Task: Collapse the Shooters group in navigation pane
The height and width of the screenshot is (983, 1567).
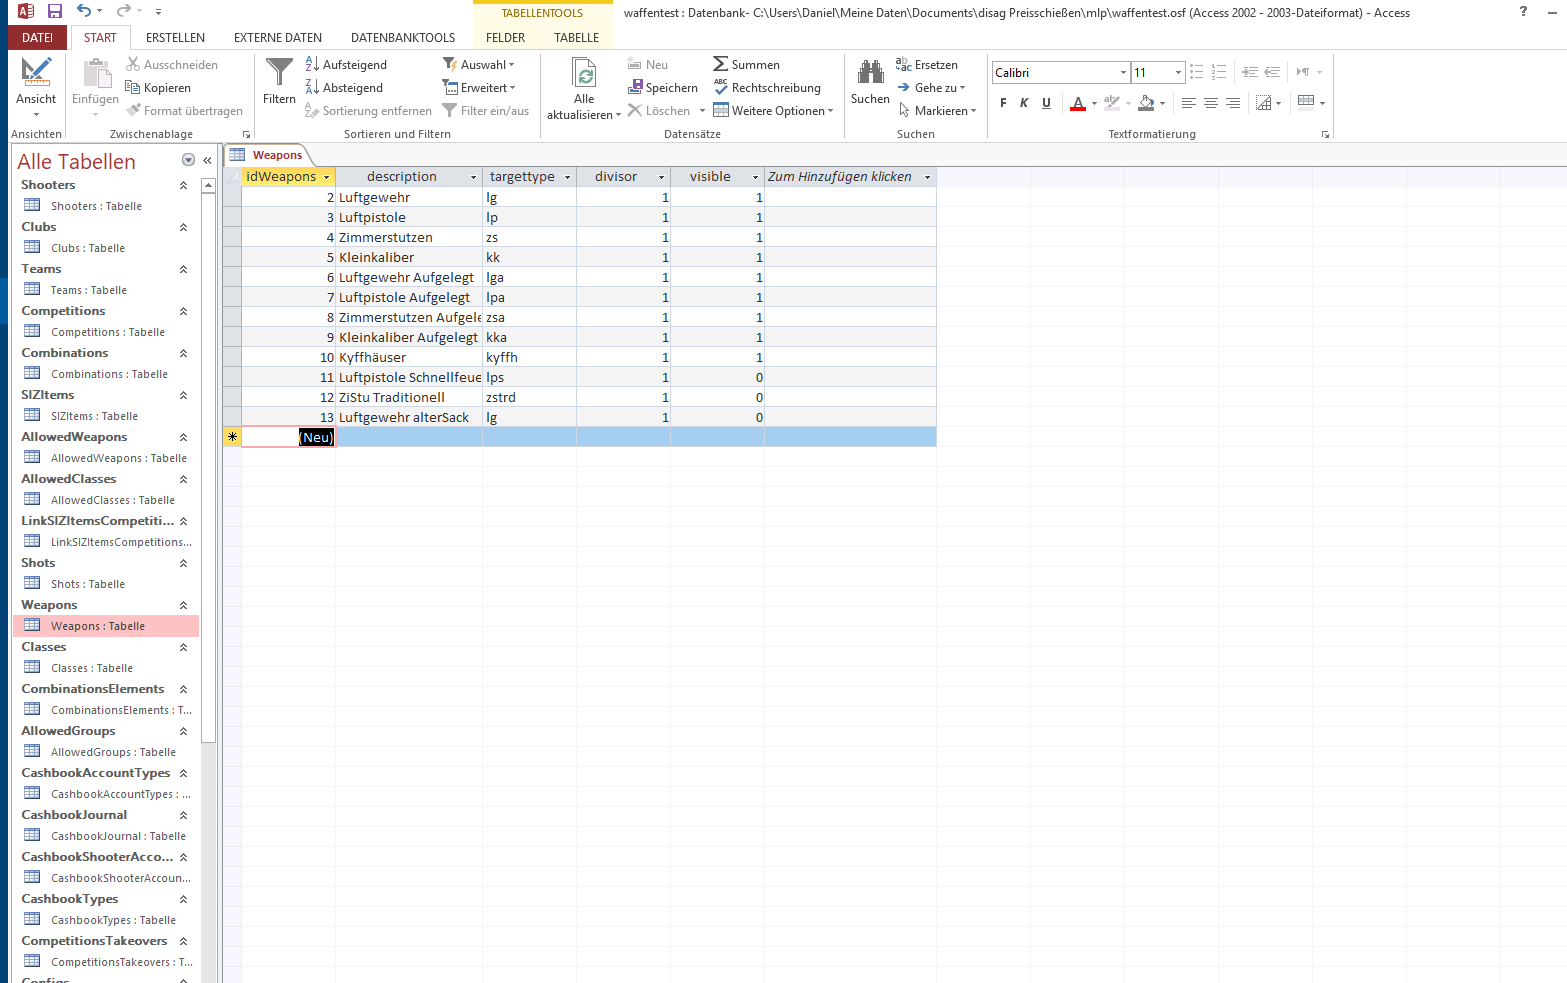Action: coord(183,185)
